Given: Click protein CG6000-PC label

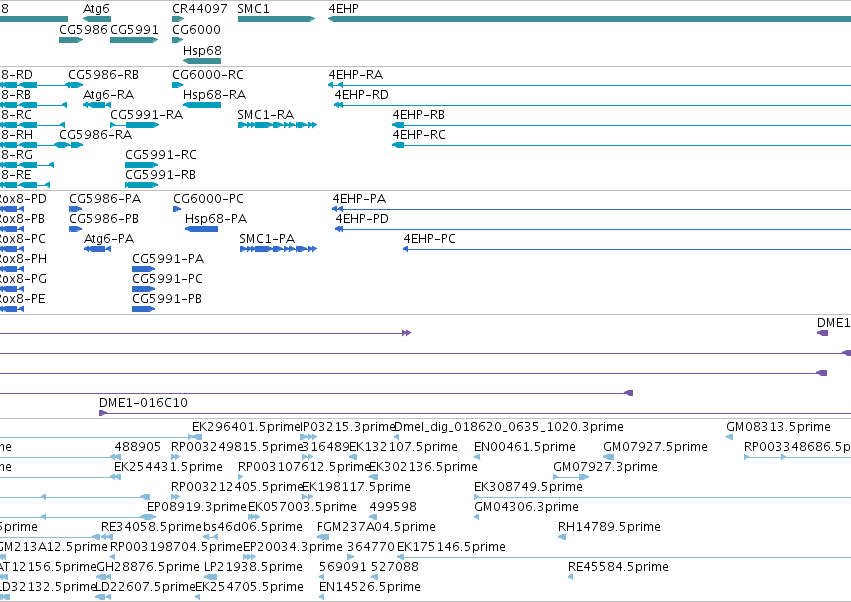Looking at the screenshot, I should point(208,199).
